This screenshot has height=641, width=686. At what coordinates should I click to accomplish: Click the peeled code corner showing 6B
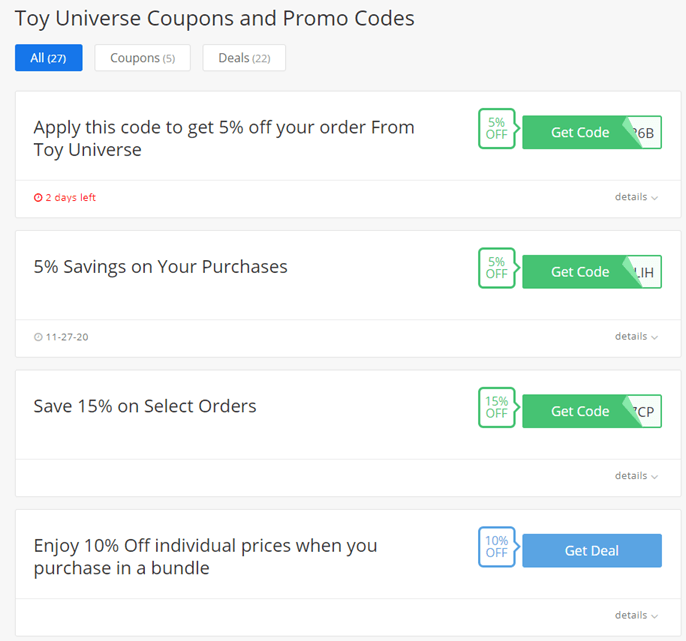pos(643,133)
